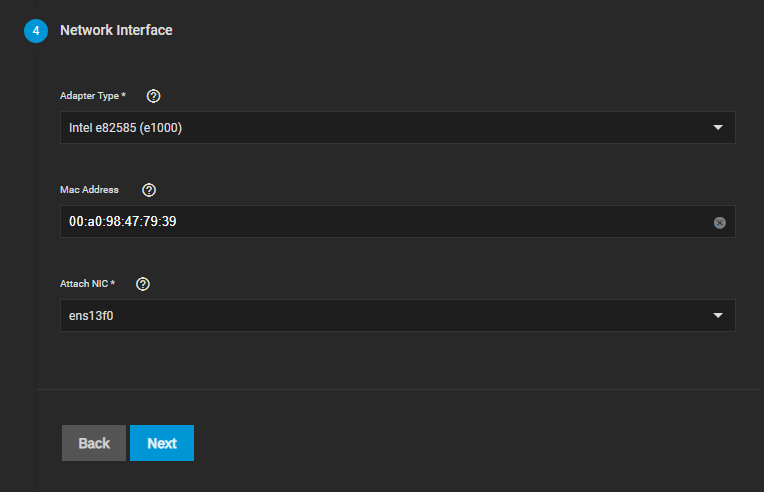
Task: Open the Network Interface step header
Action: tap(116, 30)
